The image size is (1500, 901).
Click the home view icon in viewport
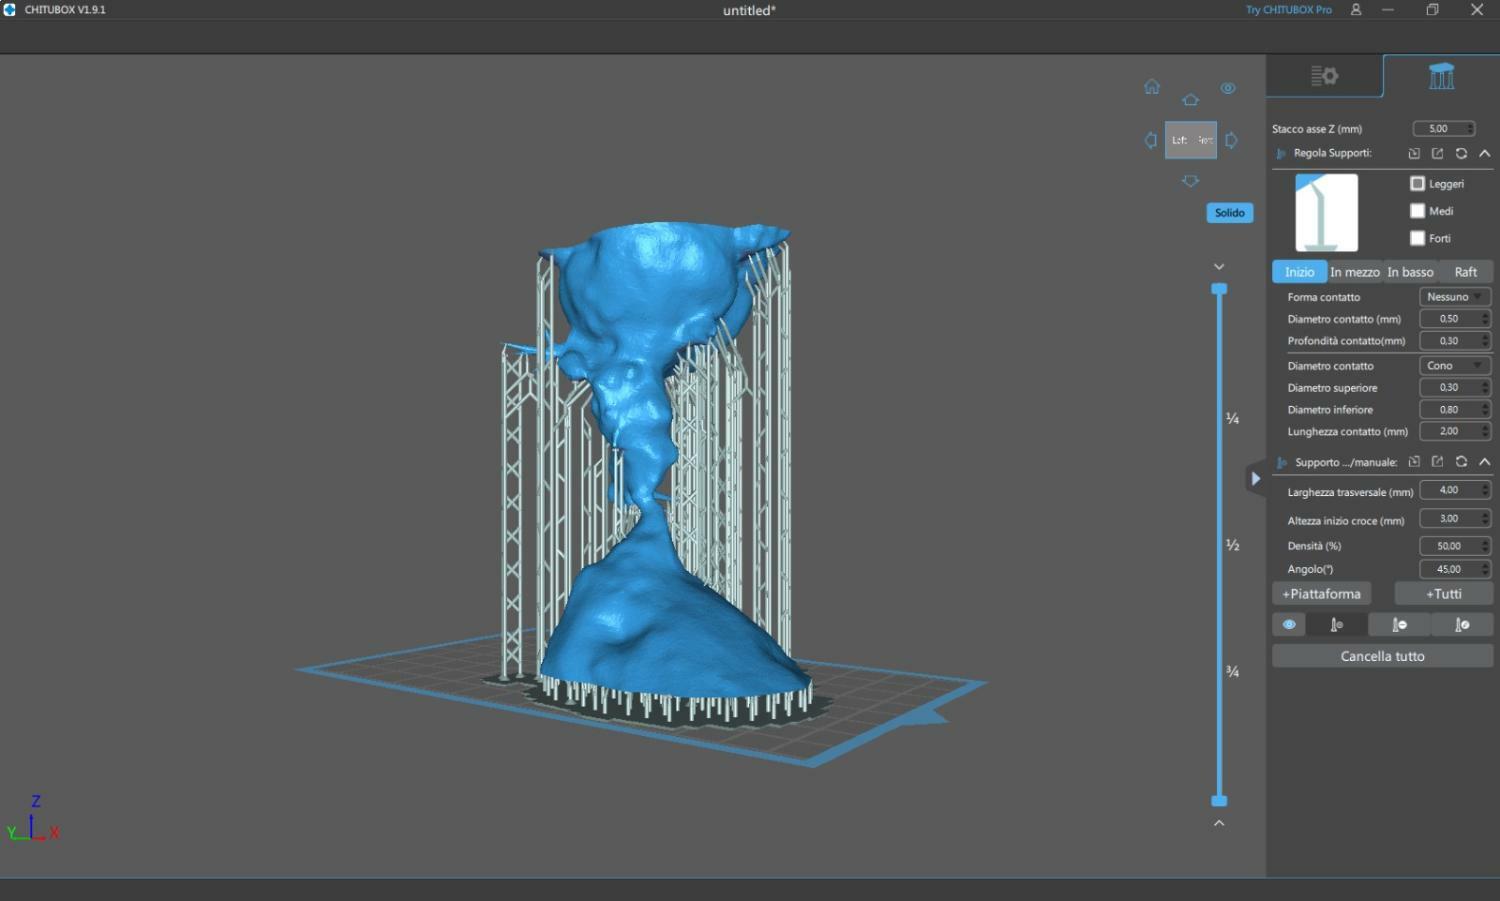[1152, 87]
